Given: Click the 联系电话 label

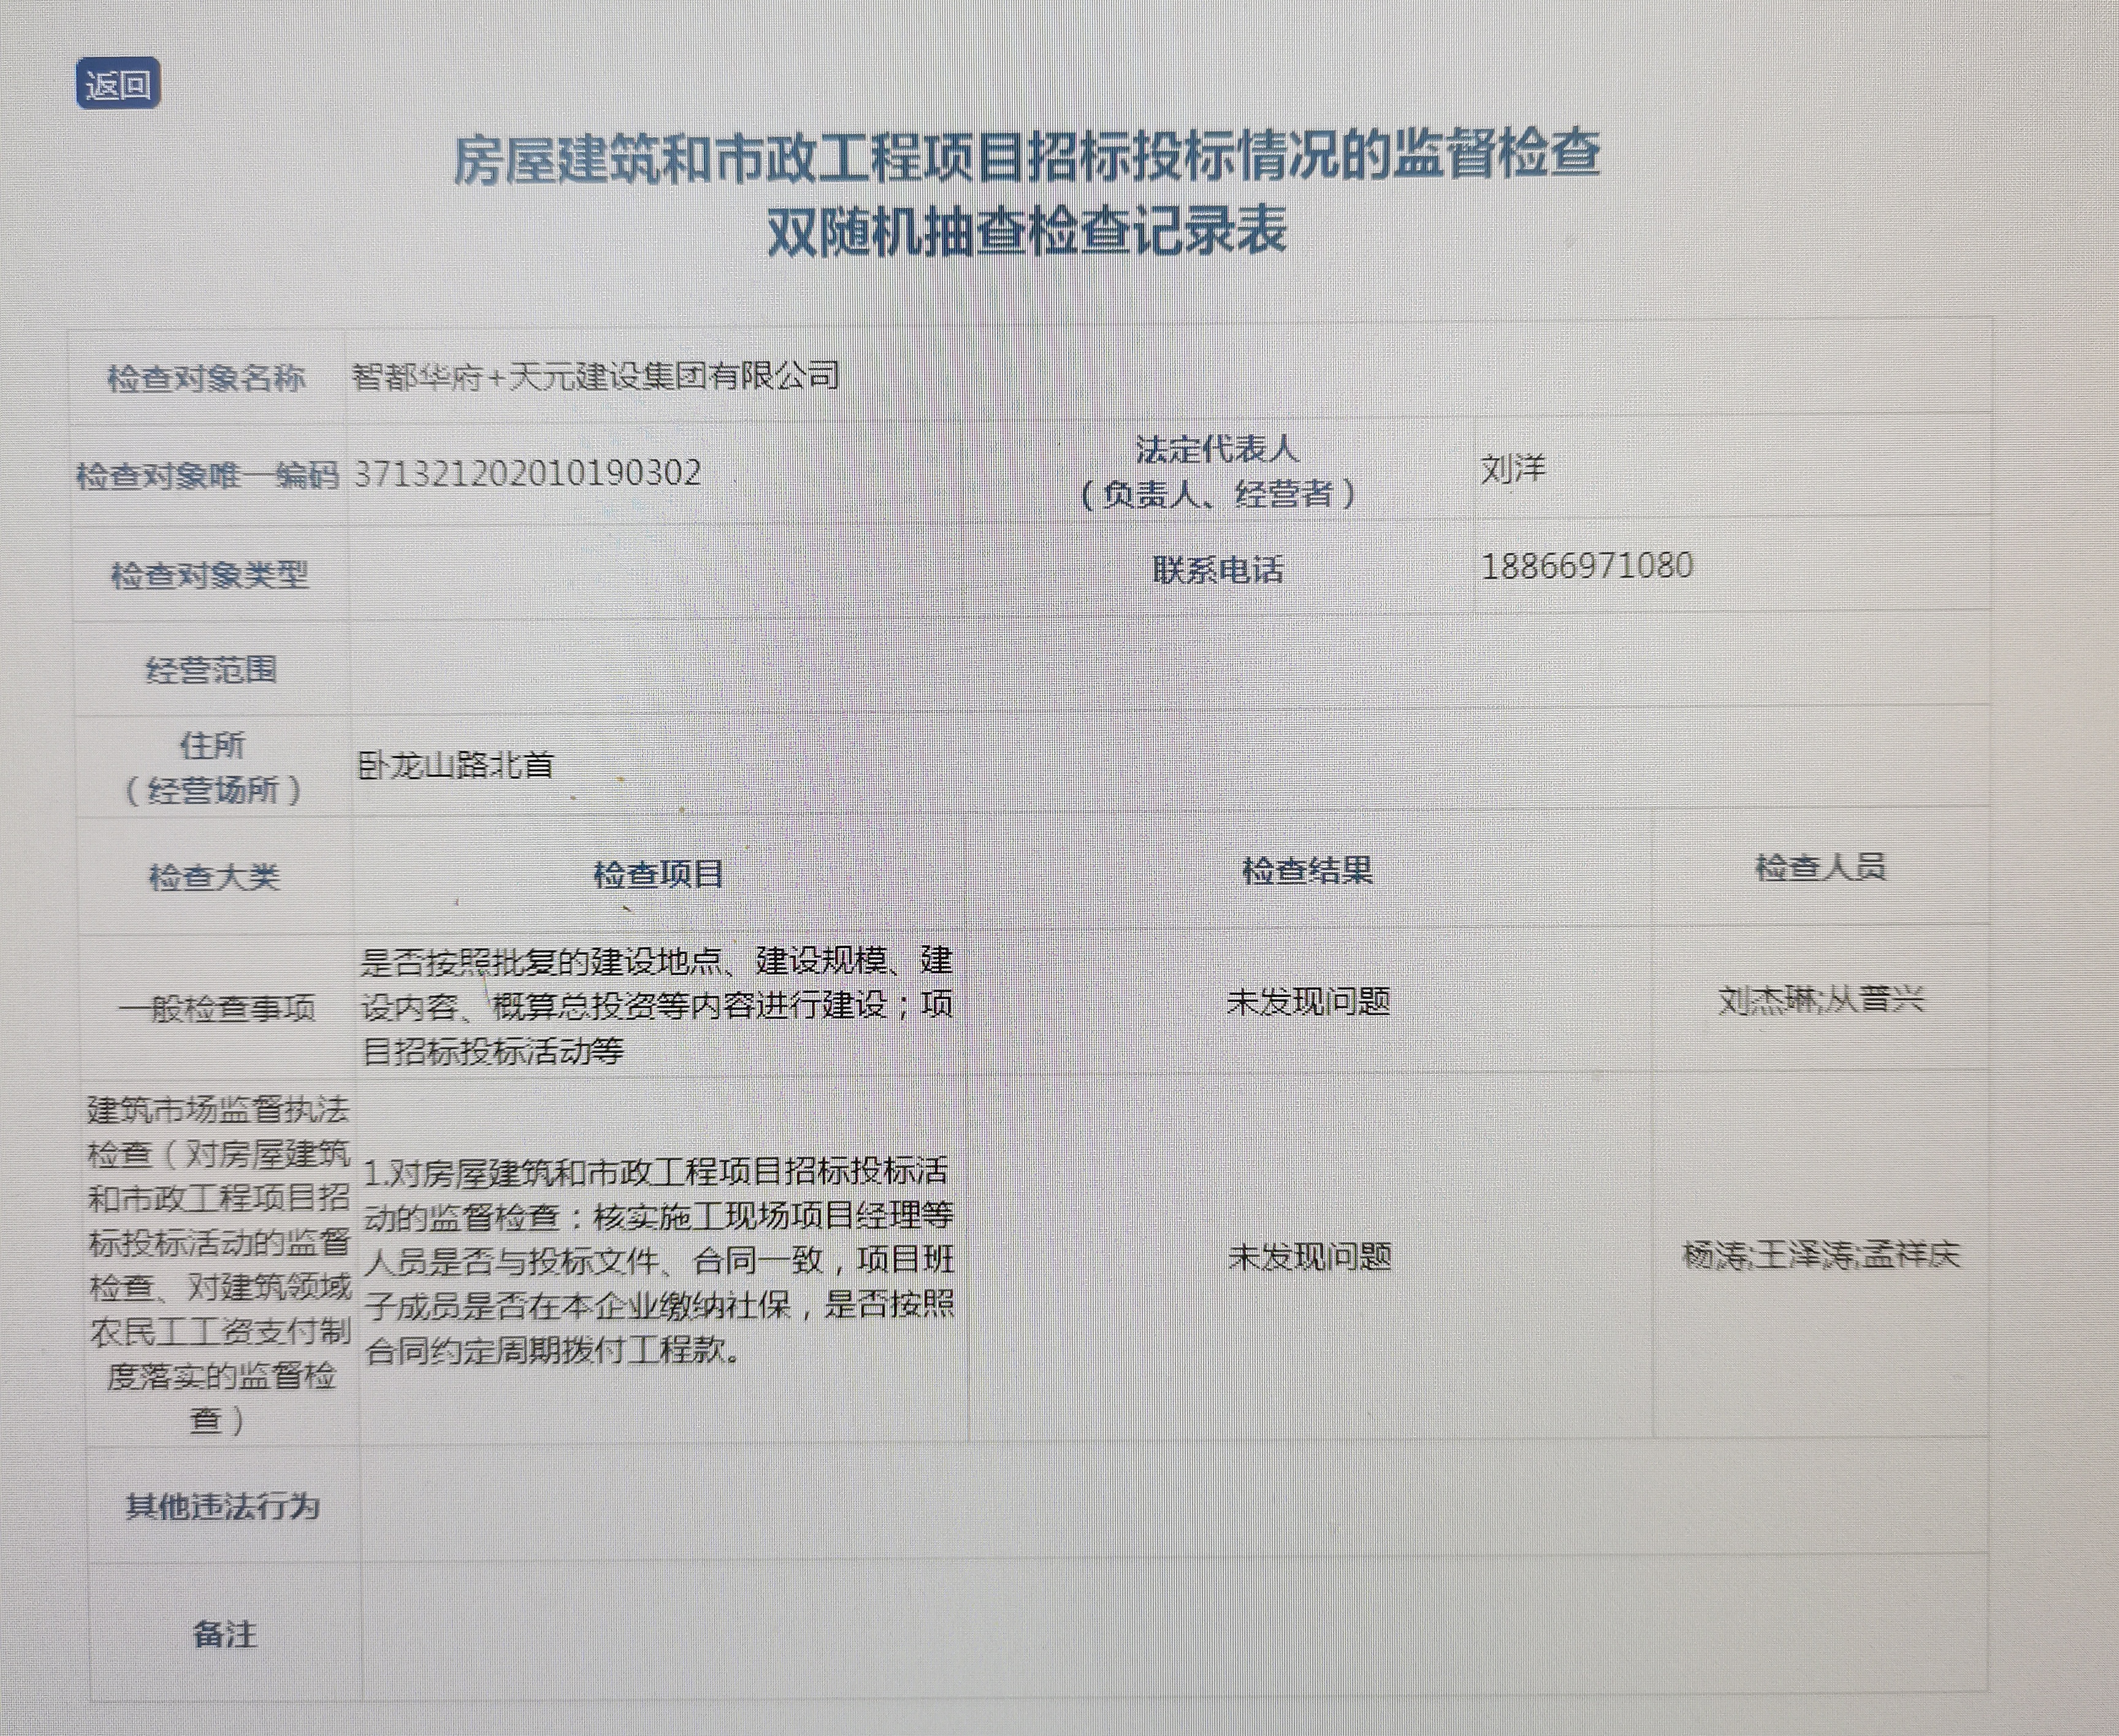Looking at the screenshot, I should tap(1218, 570).
